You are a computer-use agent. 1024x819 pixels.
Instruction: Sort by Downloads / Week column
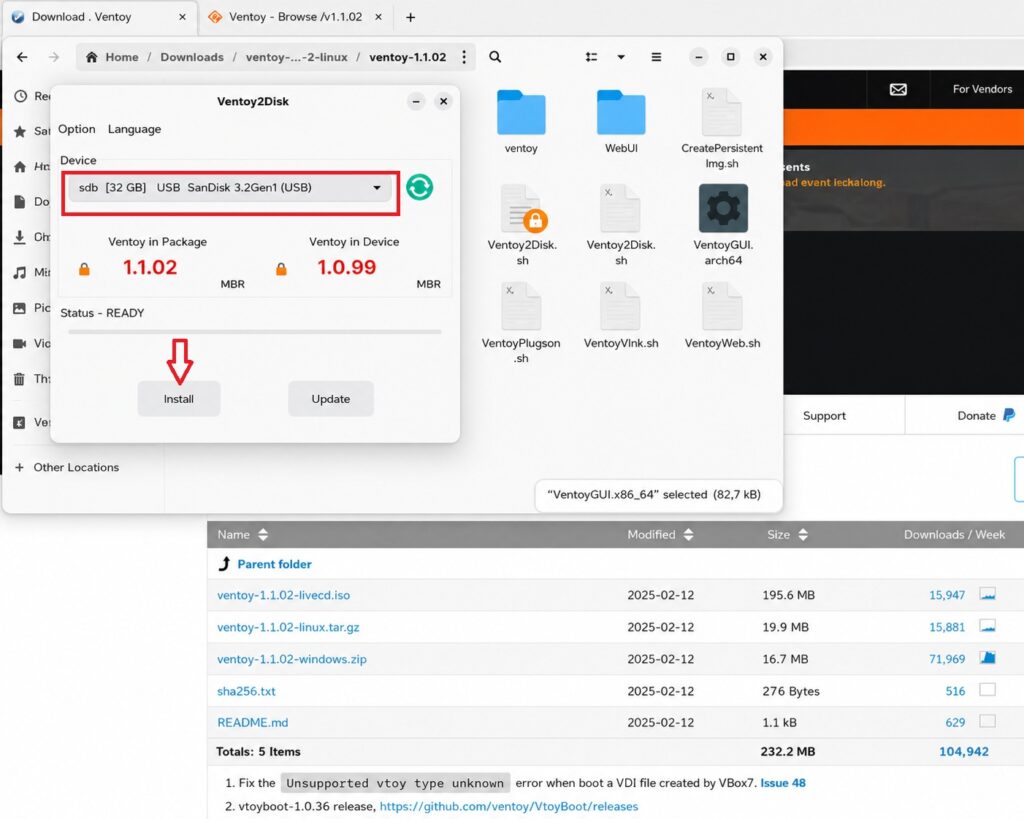[x=954, y=535]
